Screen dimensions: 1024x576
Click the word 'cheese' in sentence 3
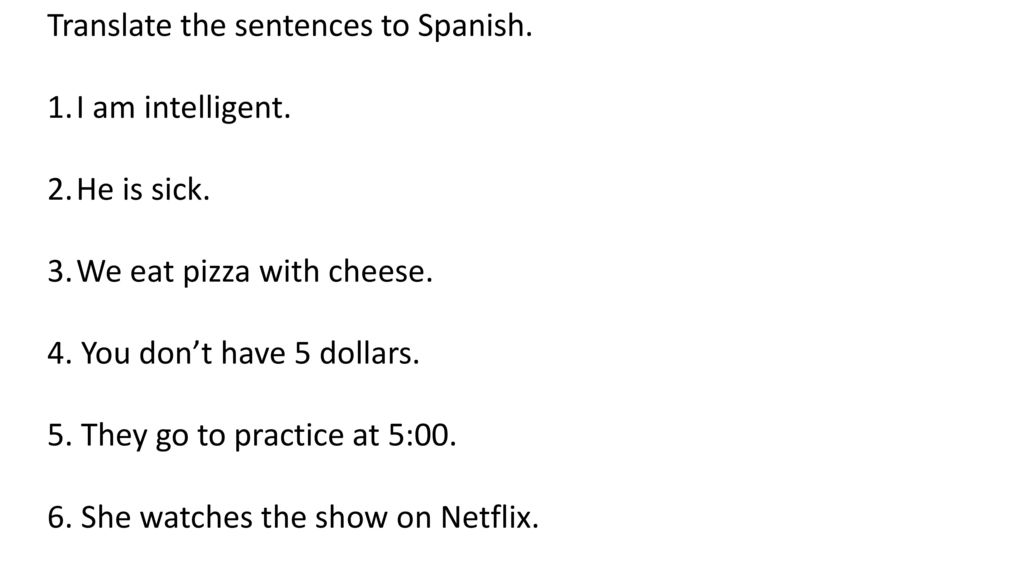pos(377,272)
